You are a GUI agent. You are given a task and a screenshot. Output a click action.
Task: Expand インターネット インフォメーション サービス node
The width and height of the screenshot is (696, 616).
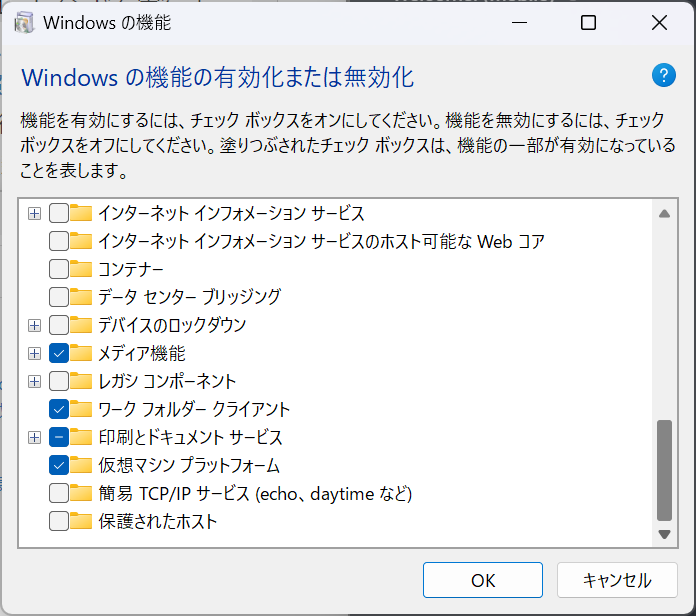(34, 213)
